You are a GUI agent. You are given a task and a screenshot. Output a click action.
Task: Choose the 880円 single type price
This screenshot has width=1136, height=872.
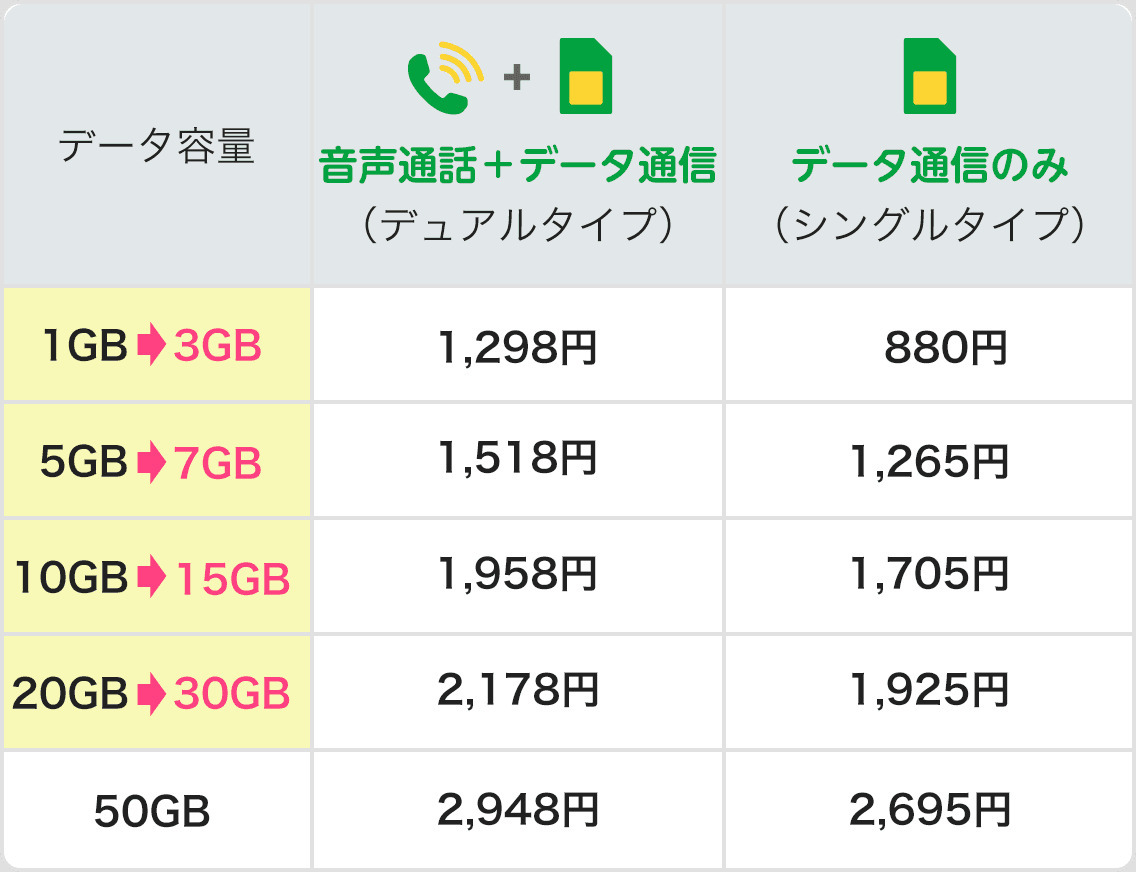point(945,348)
